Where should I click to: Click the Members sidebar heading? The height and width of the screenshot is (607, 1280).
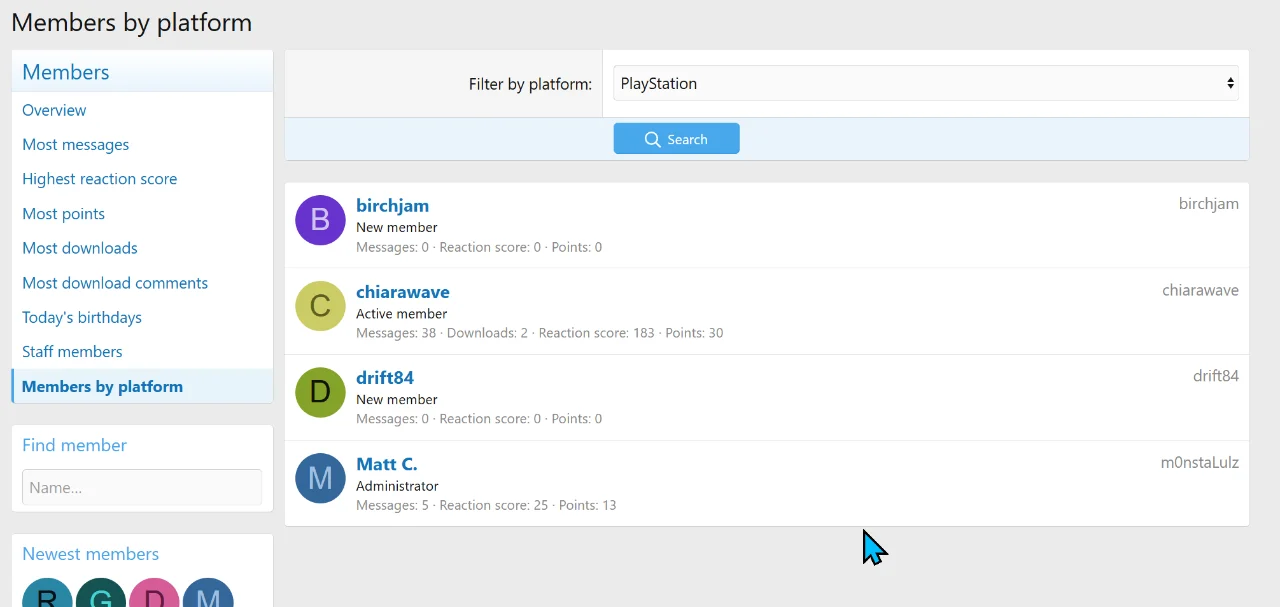click(x=66, y=72)
